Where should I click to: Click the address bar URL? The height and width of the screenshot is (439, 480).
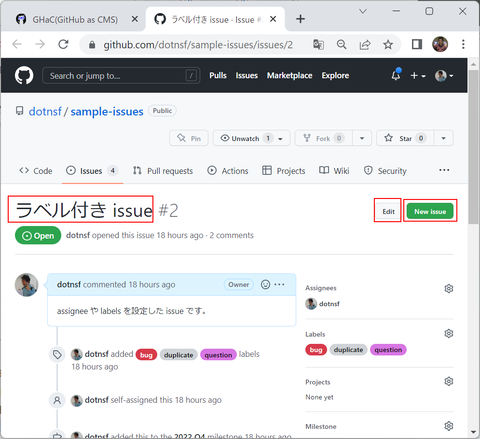(x=198, y=45)
